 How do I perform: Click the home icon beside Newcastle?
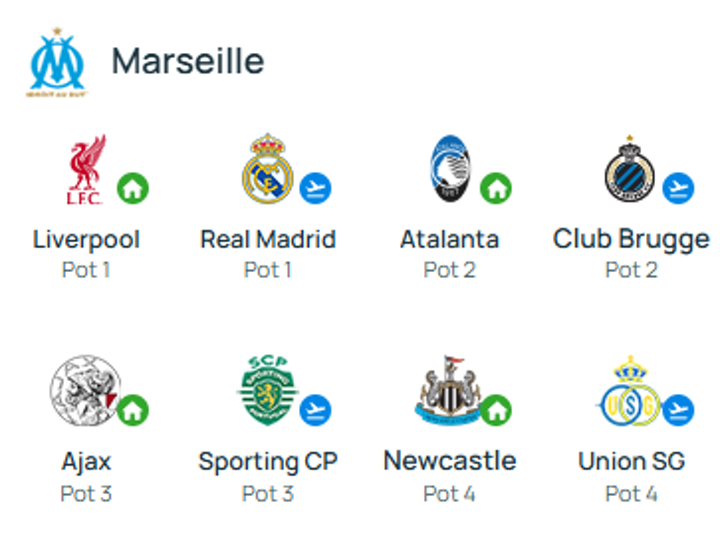(496, 409)
